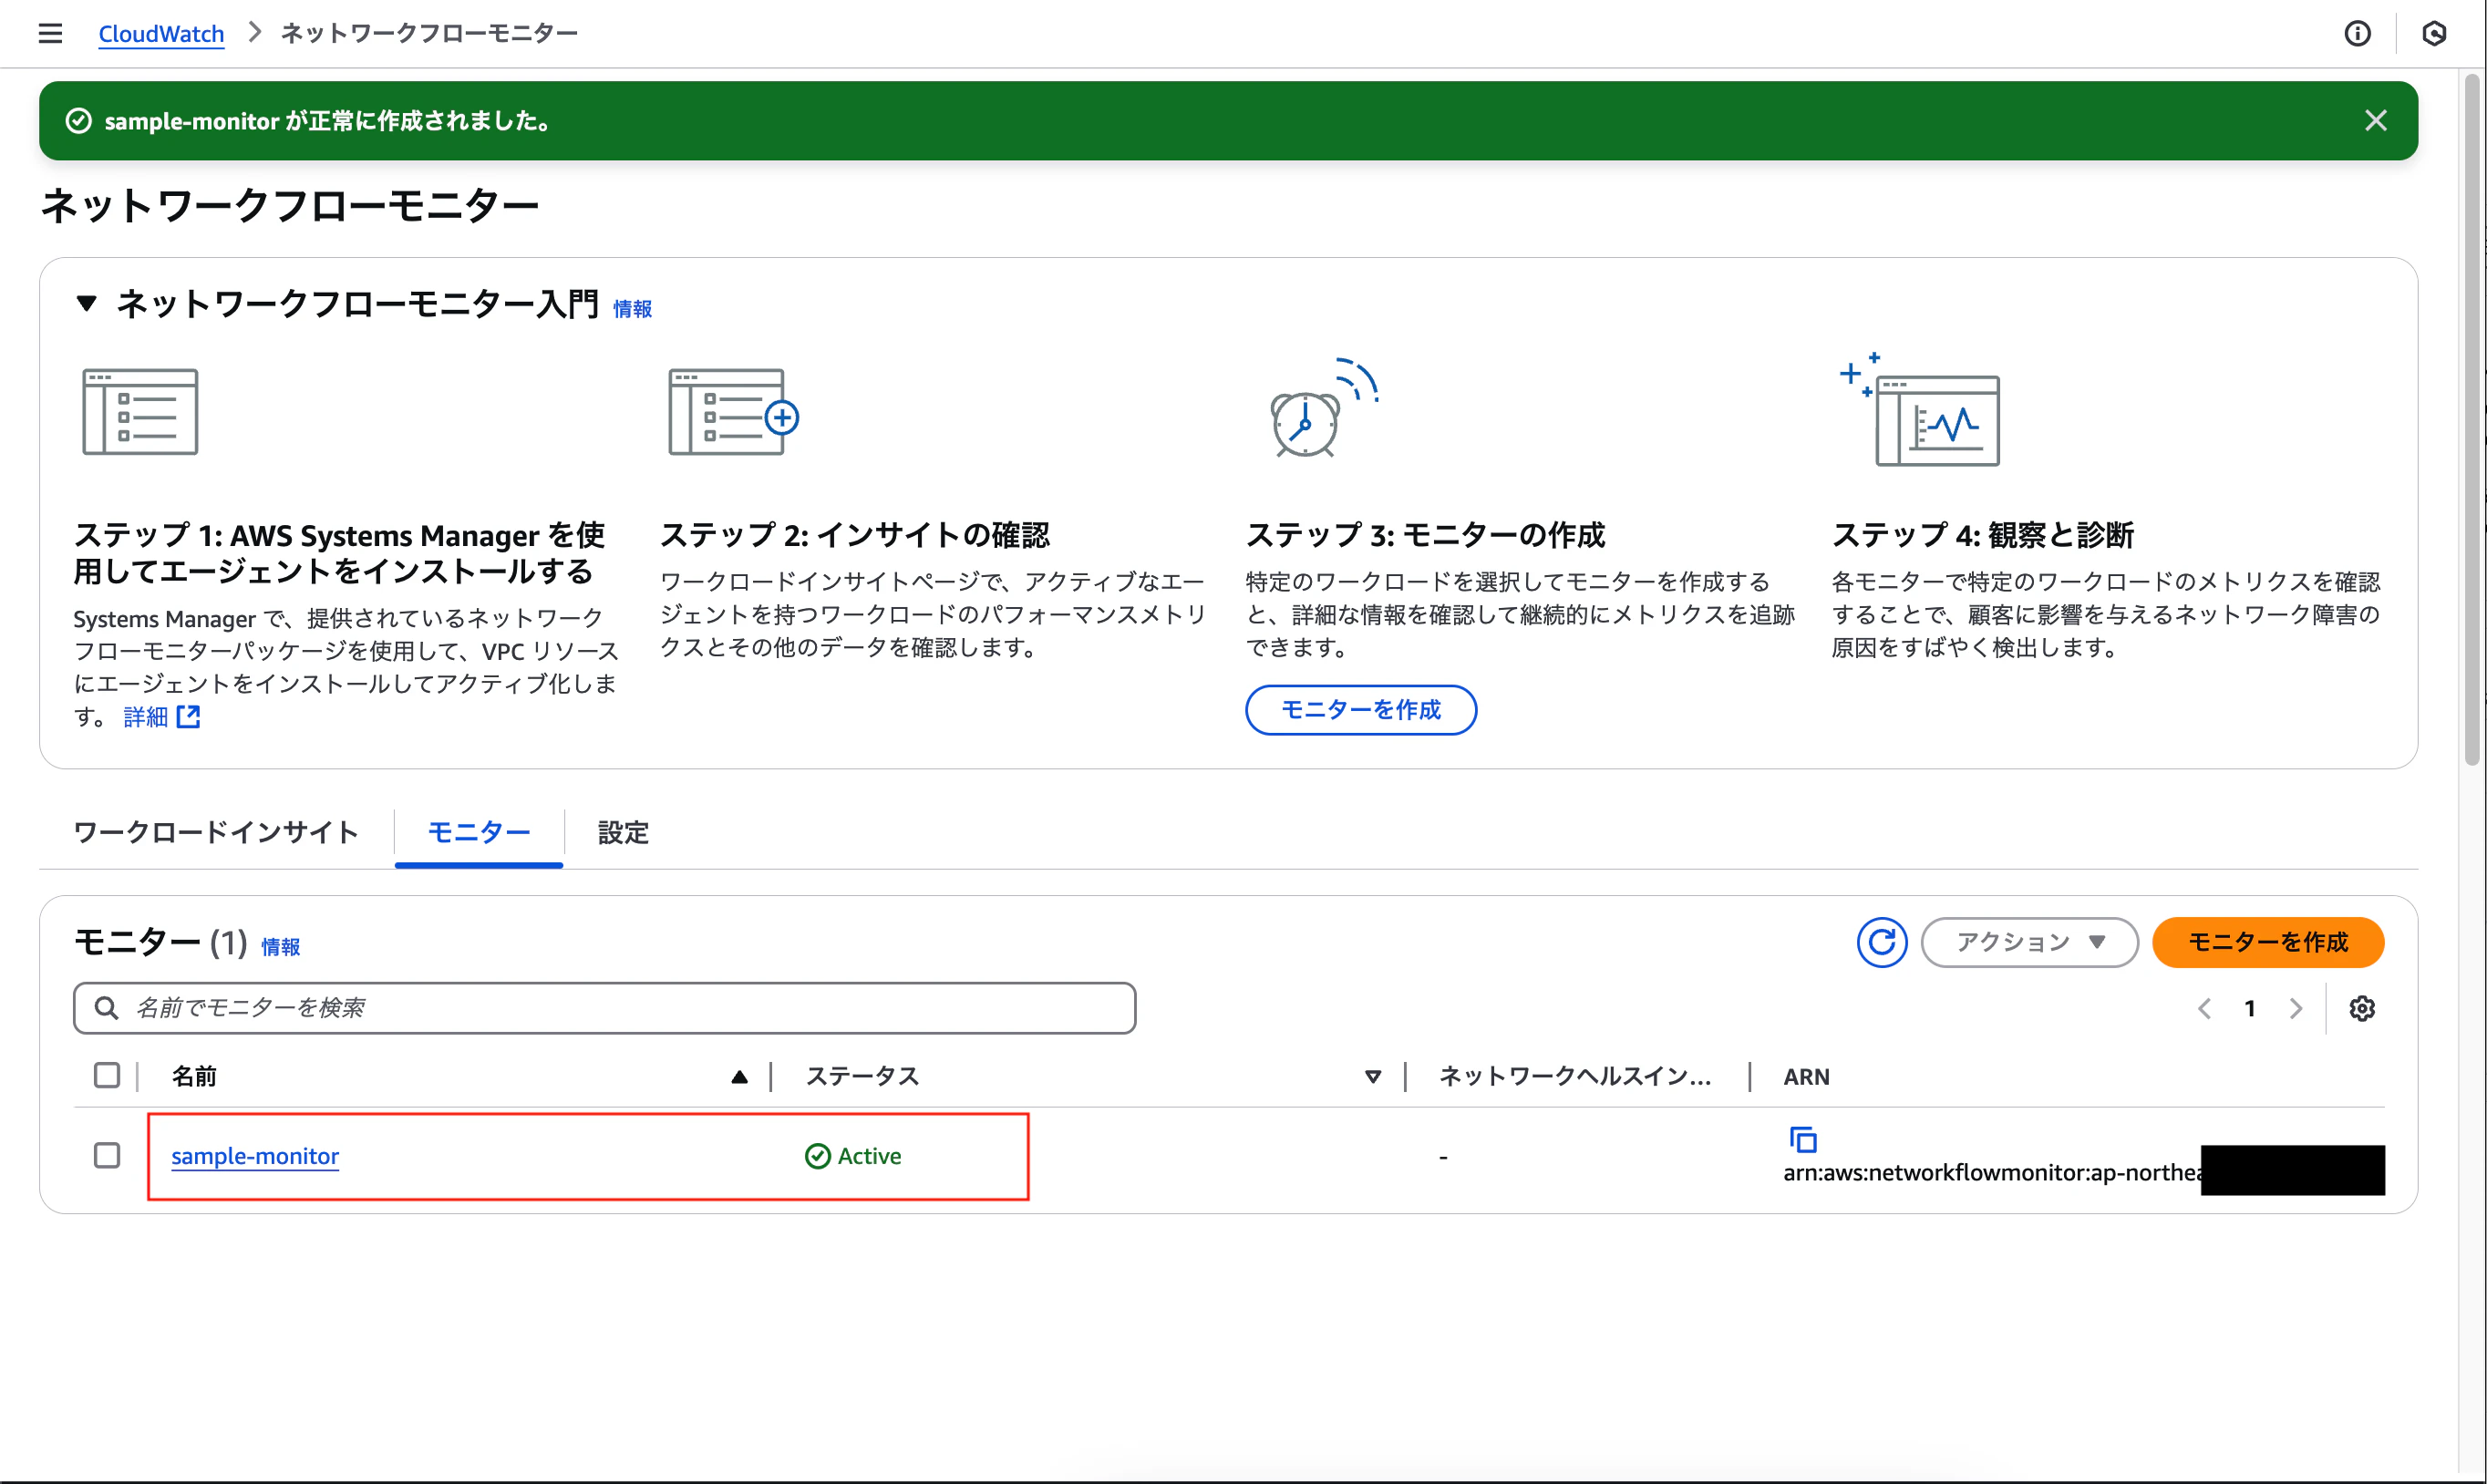Image resolution: width=2487 pixels, height=1484 pixels.
Task: Sort the monitors by 名前 column
Action: [739, 1077]
